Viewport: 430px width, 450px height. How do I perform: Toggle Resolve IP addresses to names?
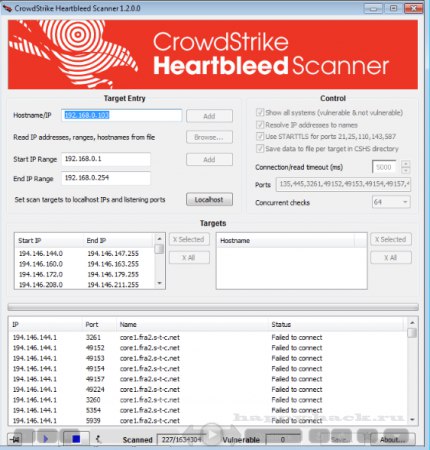[x=260, y=125]
